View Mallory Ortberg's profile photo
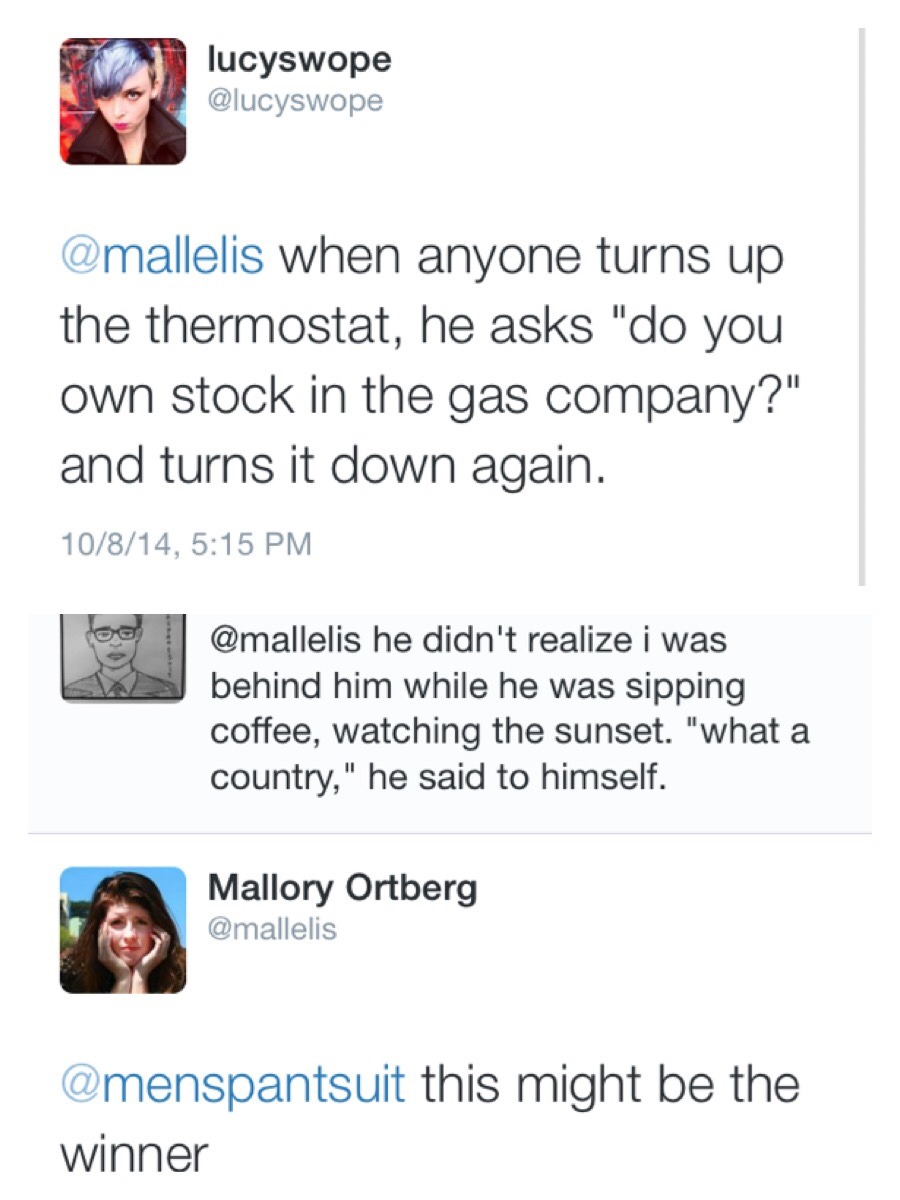 pyautogui.click(x=123, y=929)
